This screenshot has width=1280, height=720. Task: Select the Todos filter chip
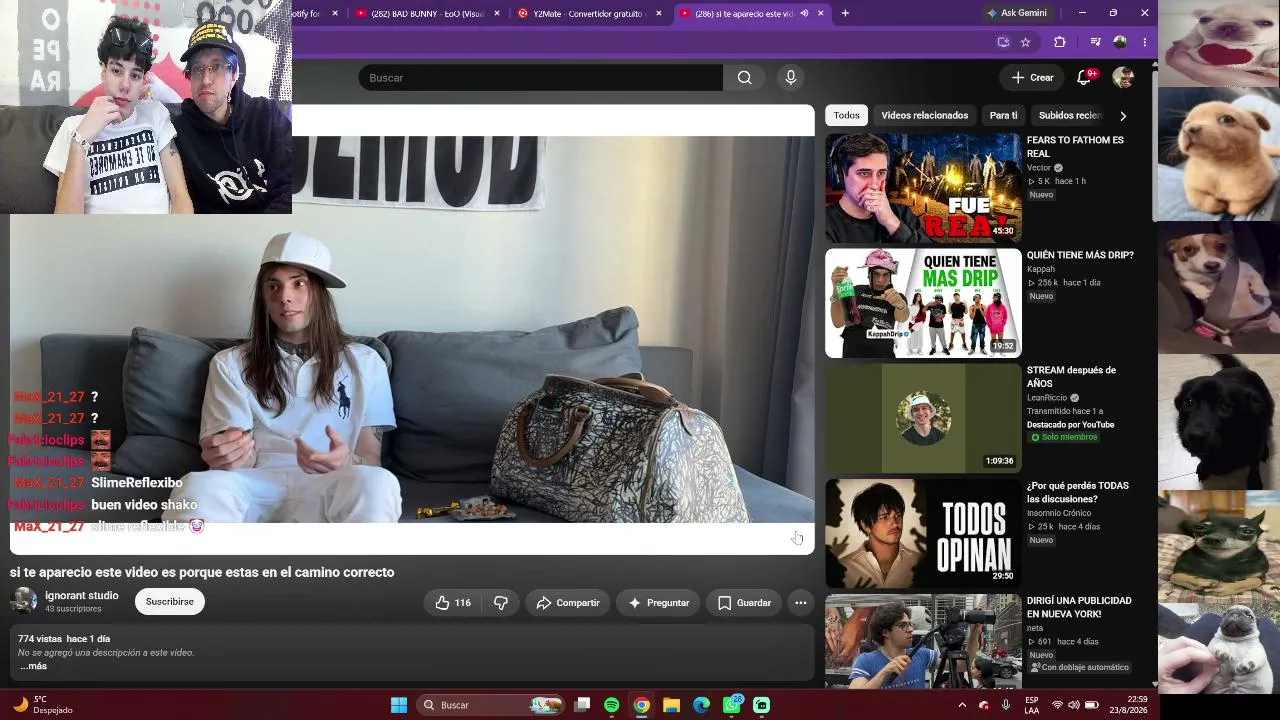coord(846,116)
